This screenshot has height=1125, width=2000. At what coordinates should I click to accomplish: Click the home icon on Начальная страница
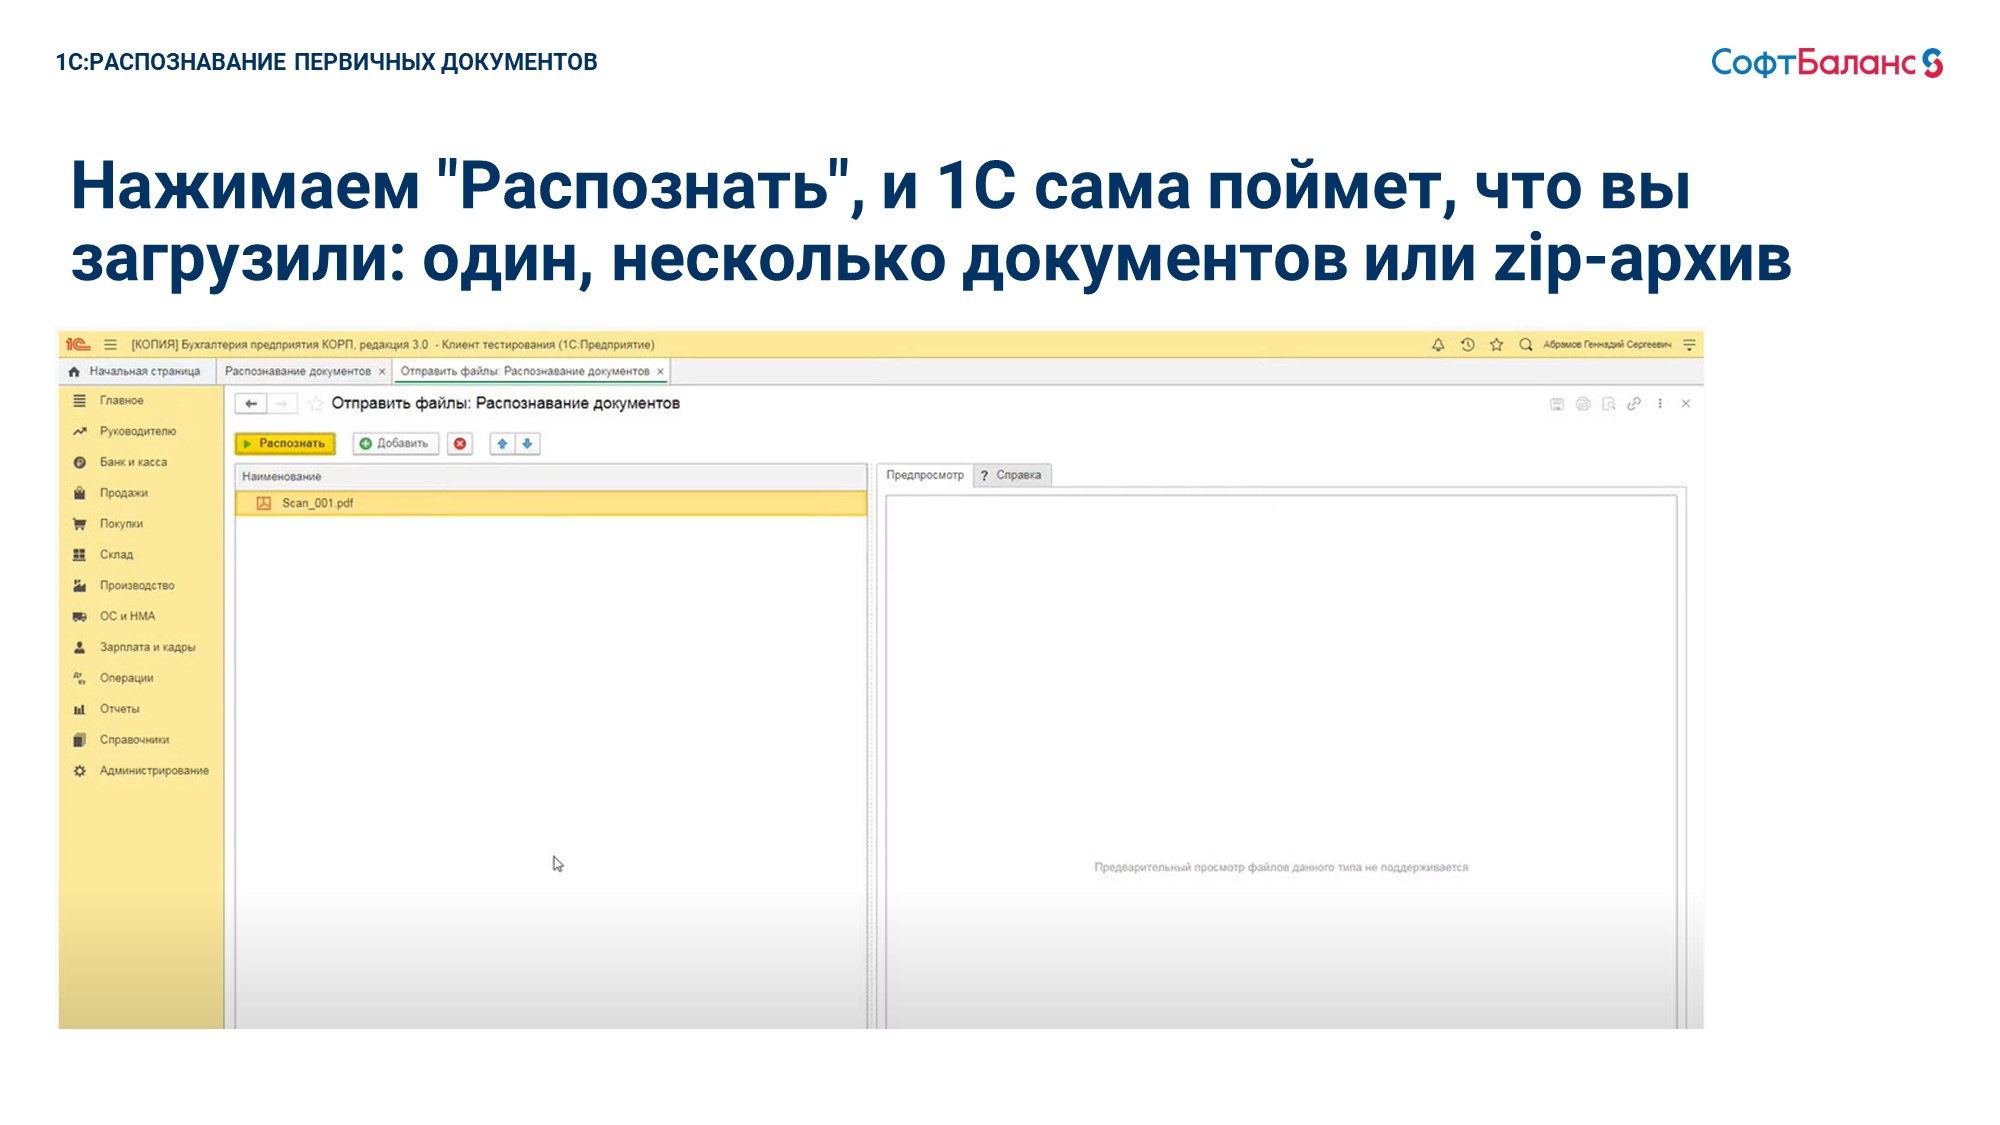pyautogui.click(x=74, y=371)
